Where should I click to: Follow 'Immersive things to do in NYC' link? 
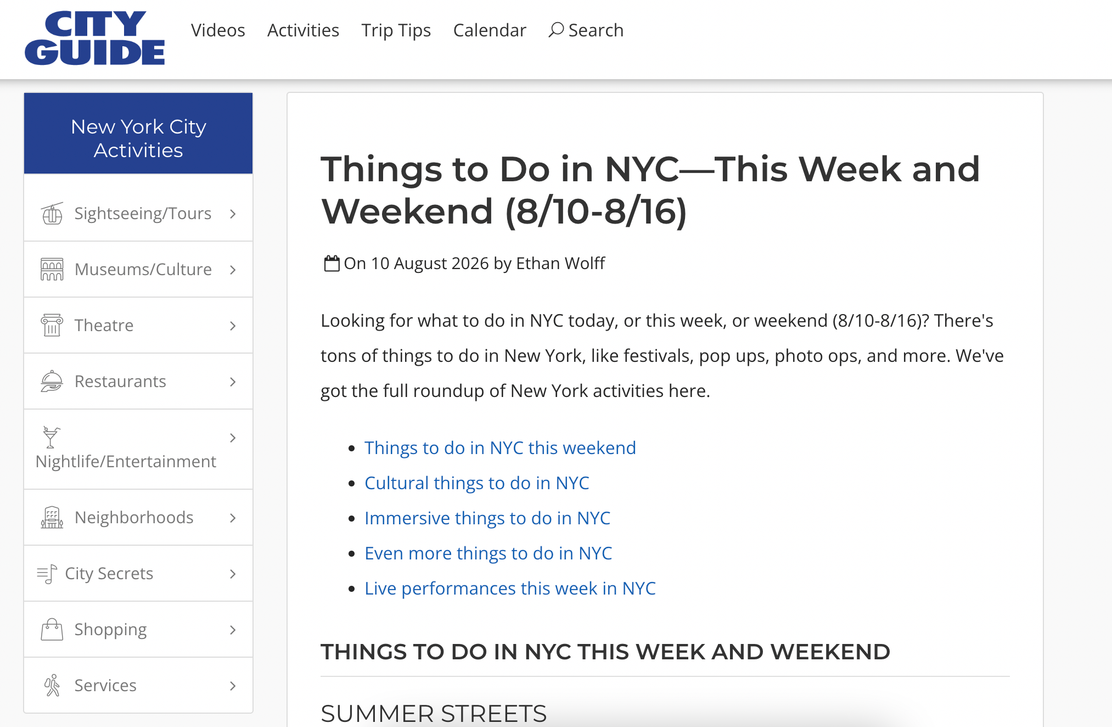(x=487, y=518)
